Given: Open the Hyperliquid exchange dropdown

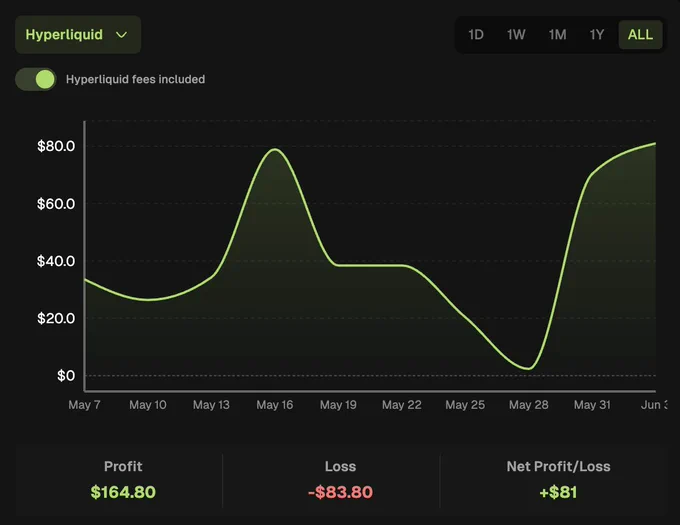Looking at the screenshot, I should click(x=78, y=35).
